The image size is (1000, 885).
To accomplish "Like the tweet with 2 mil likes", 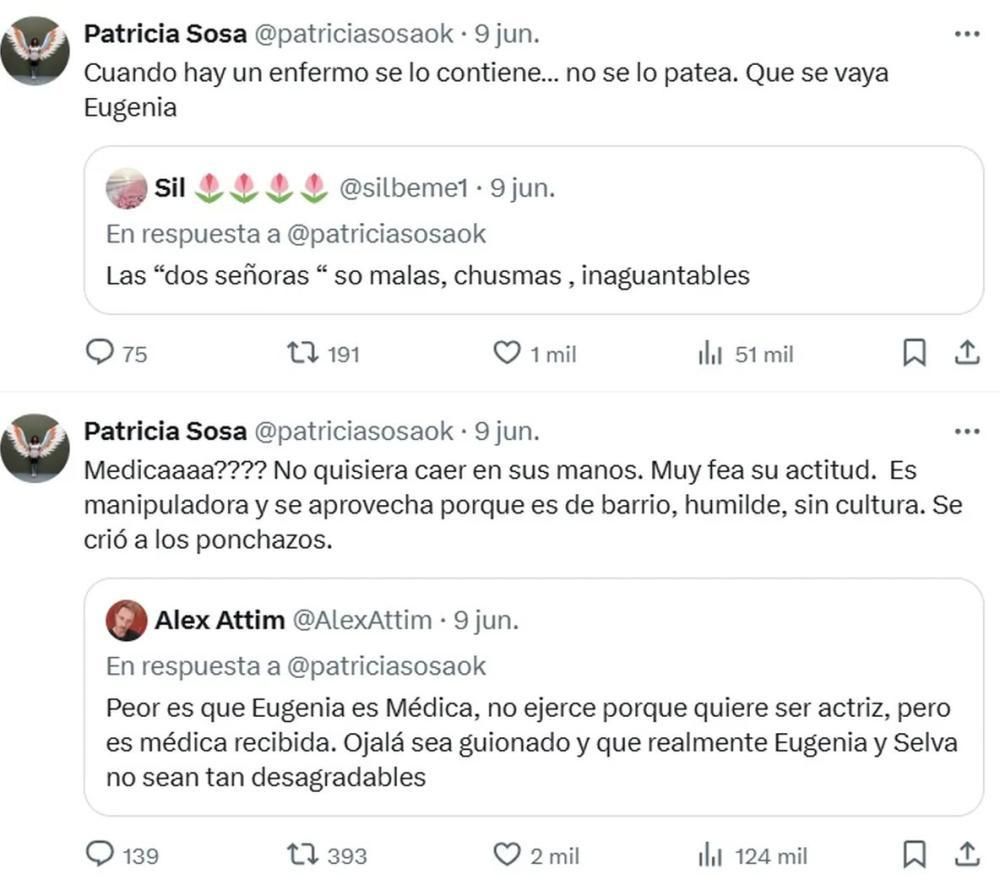I will [x=508, y=855].
